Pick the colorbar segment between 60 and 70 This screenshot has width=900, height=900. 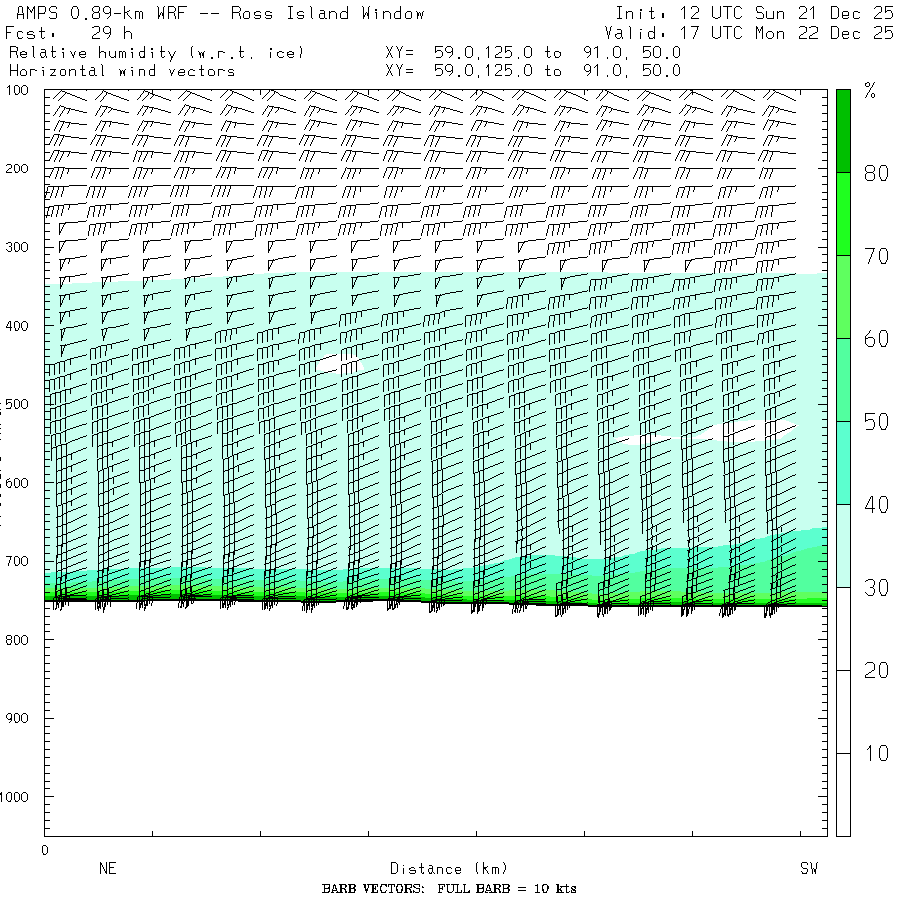843,296
